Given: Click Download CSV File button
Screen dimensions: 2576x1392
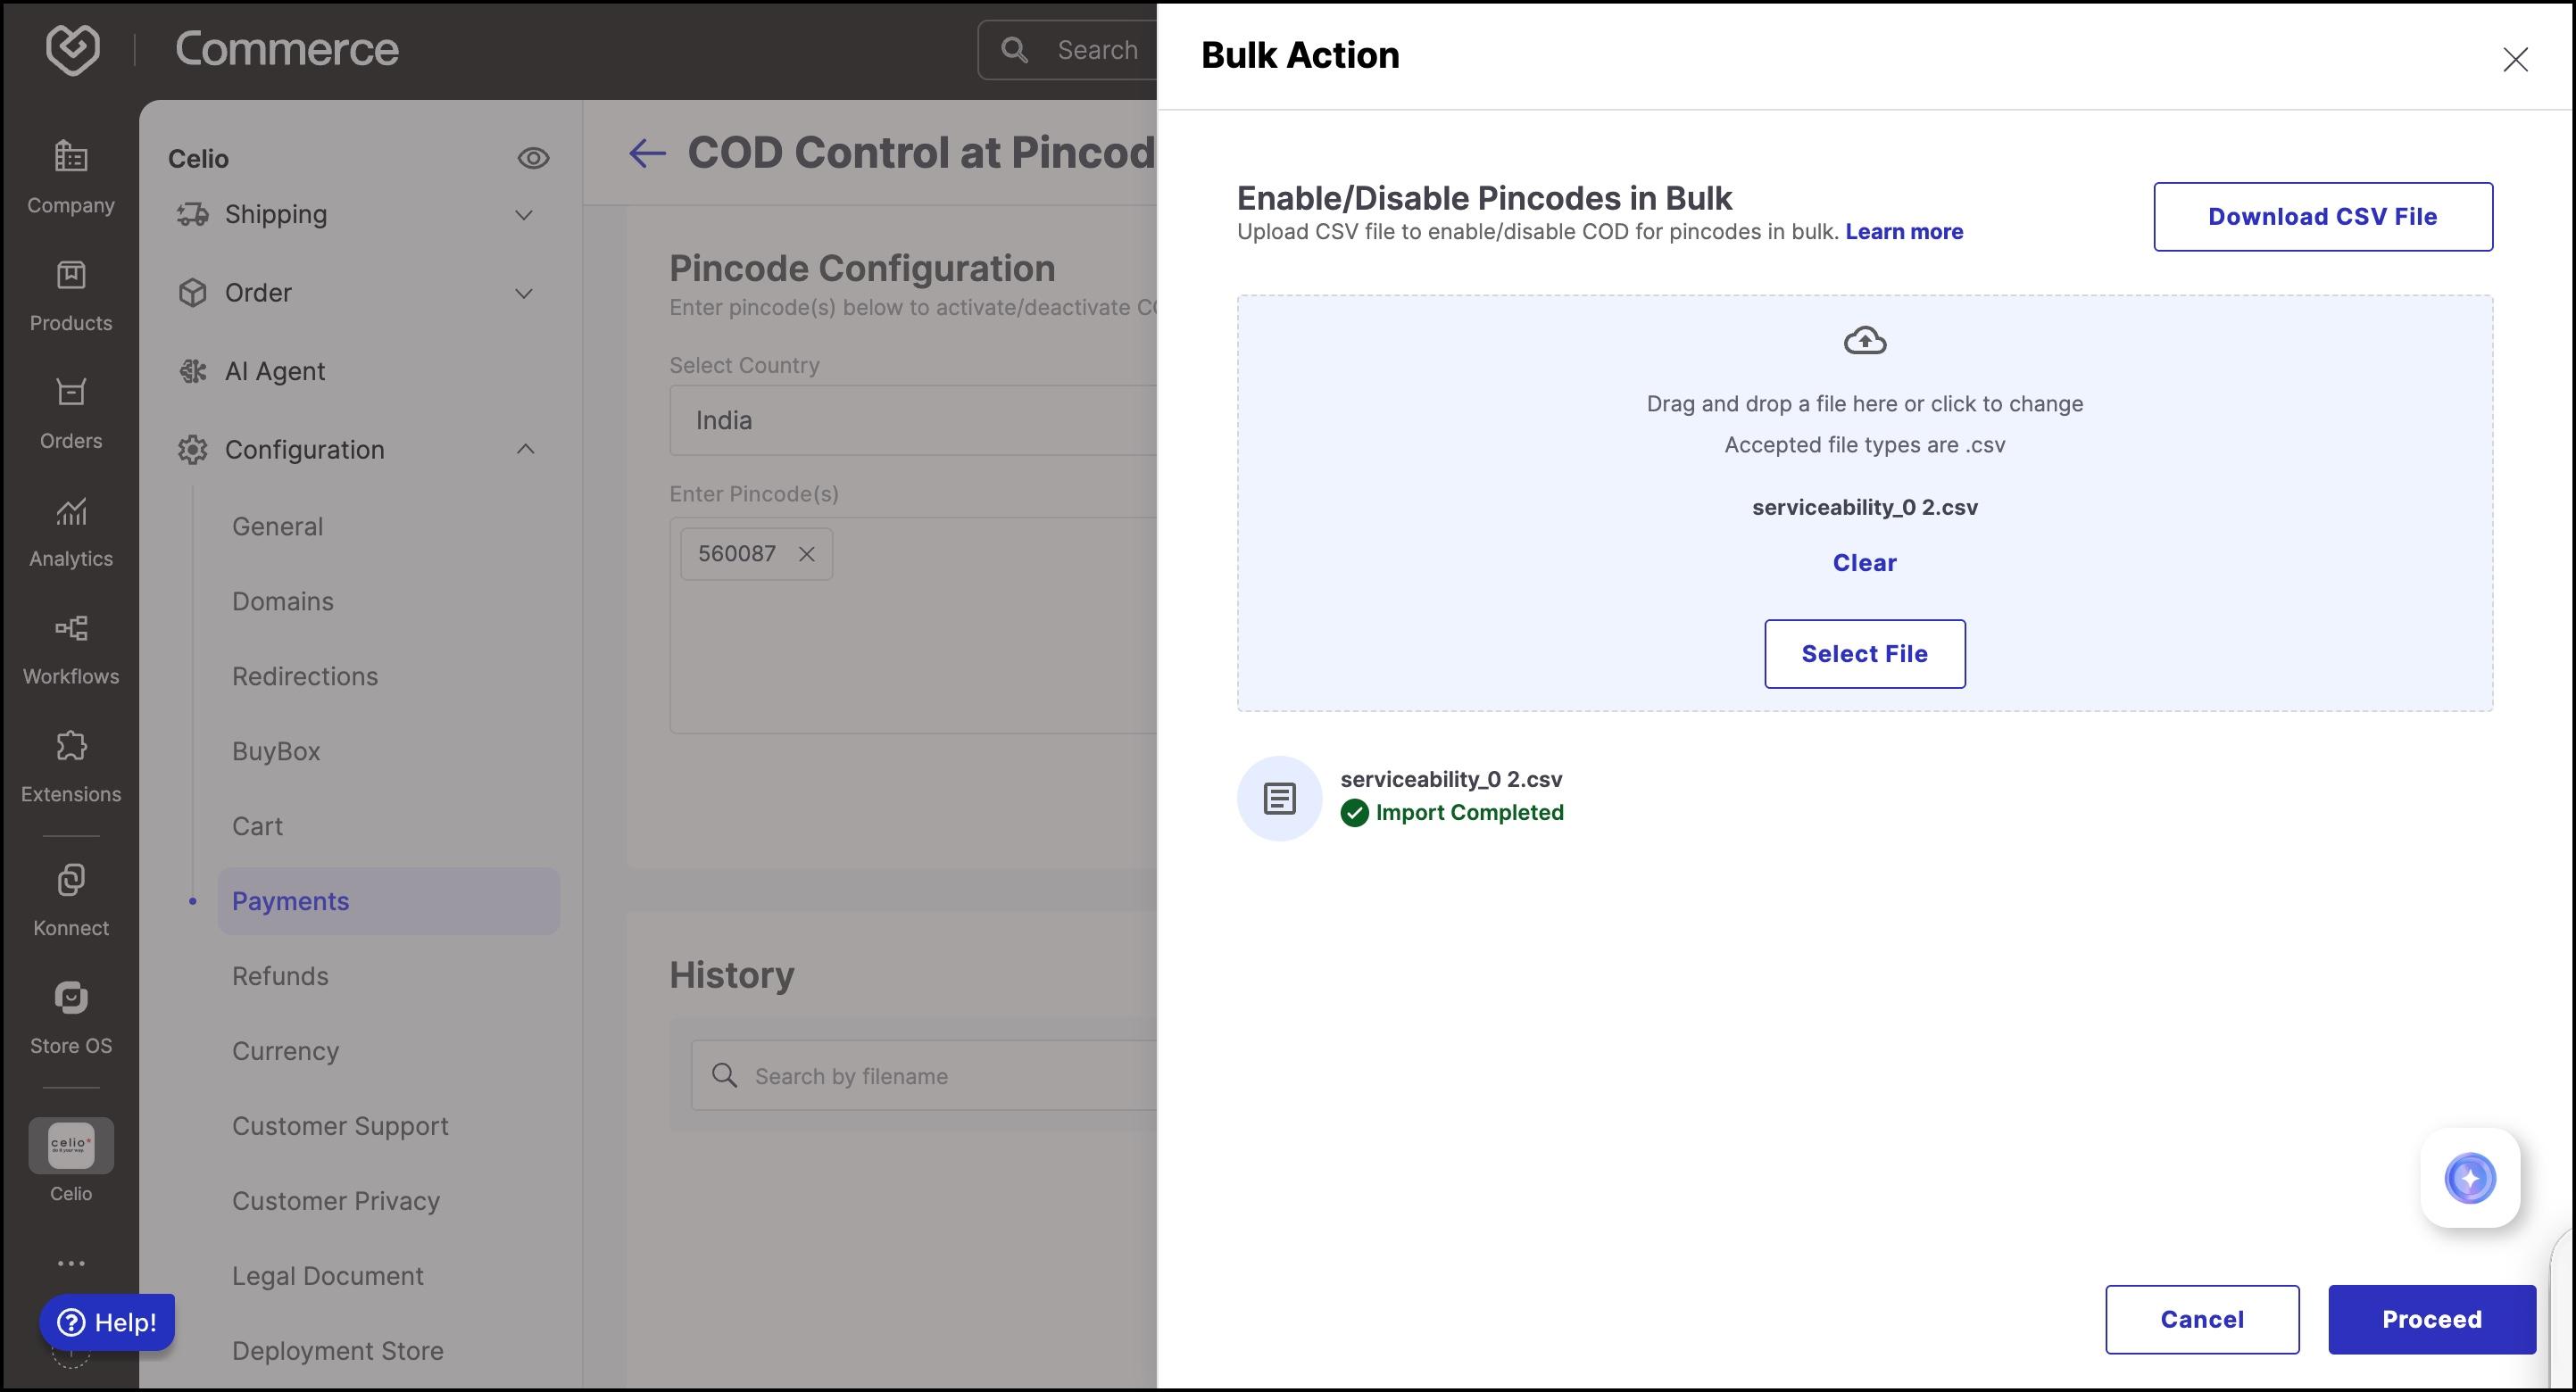Looking at the screenshot, I should click(x=2322, y=217).
